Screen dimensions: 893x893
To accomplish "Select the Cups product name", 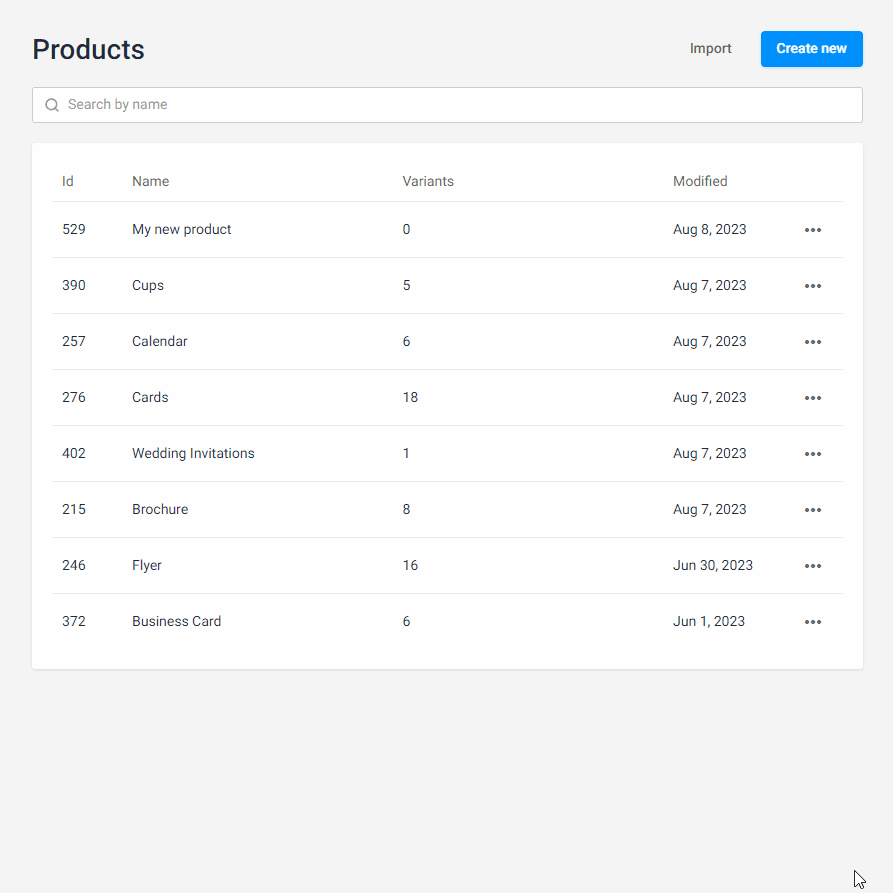I will (148, 286).
